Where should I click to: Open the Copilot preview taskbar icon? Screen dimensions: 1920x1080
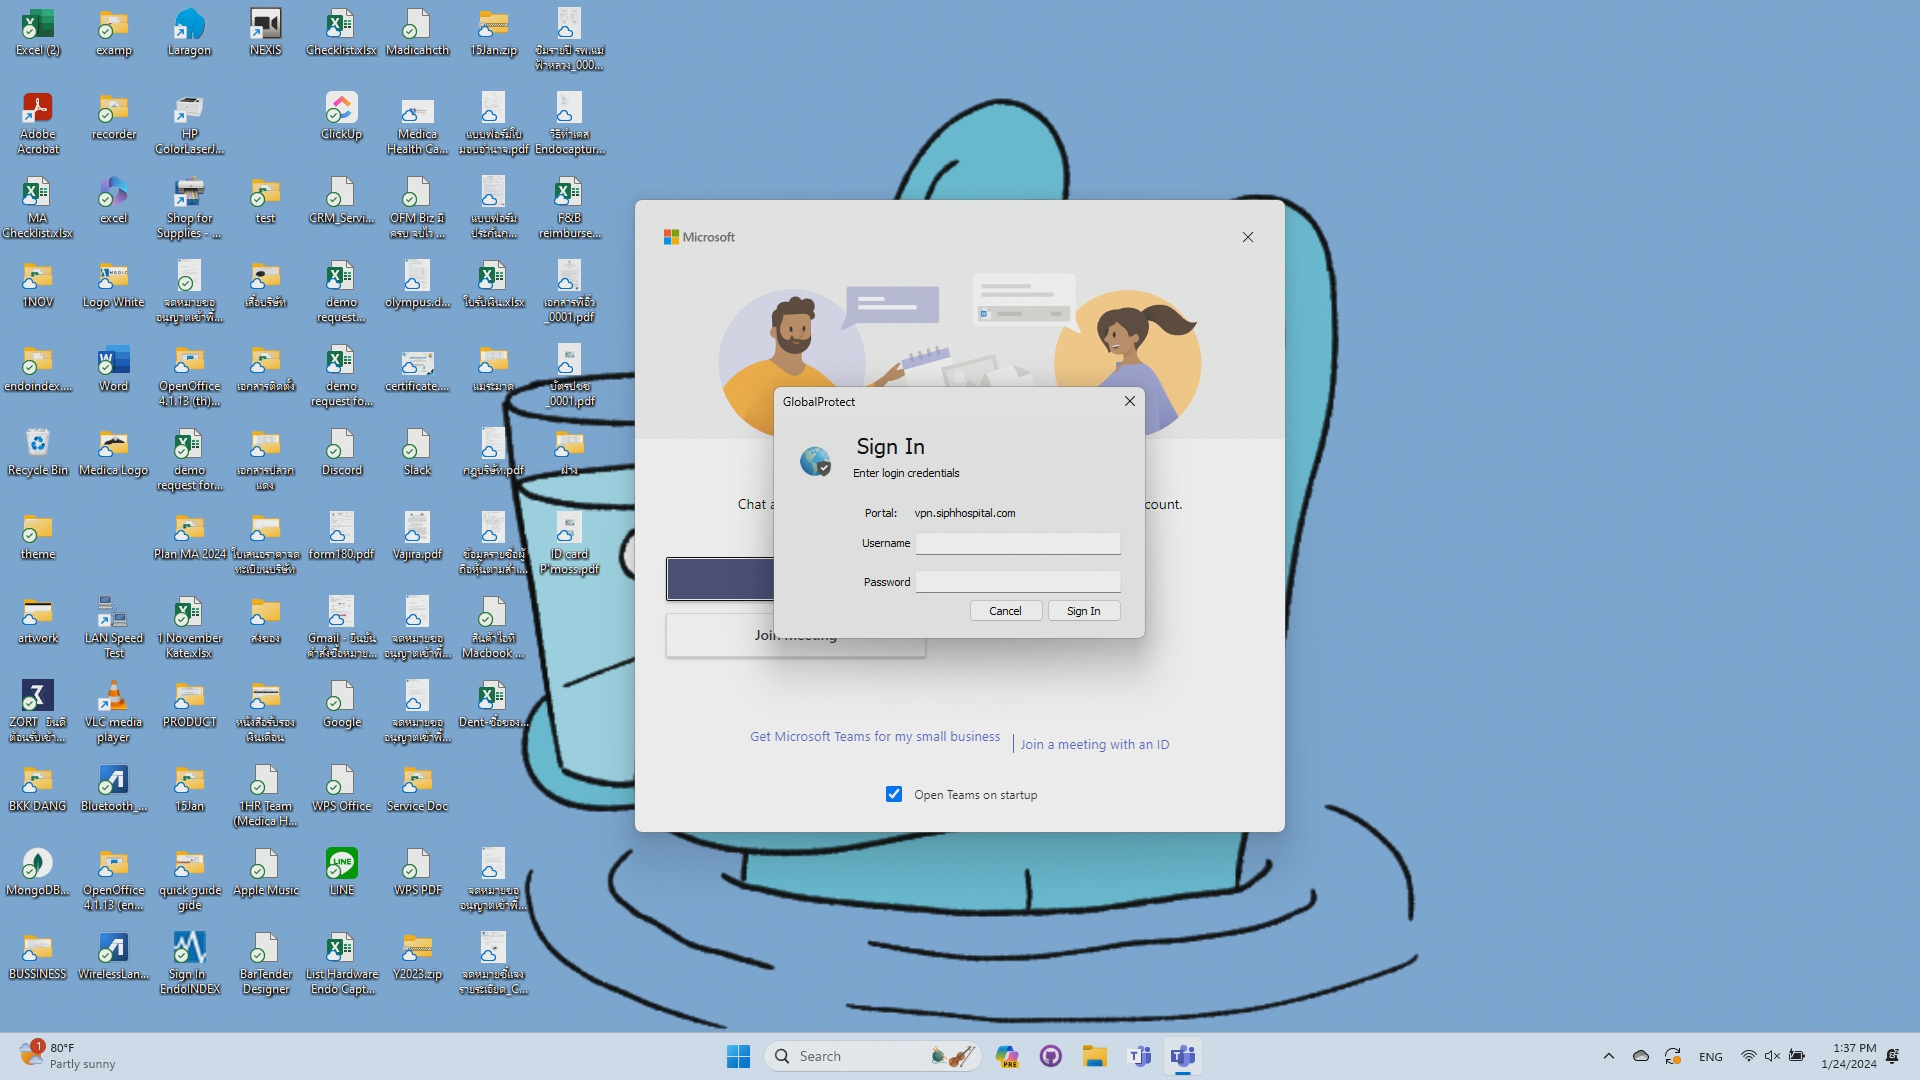[x=1006, y=1056]
